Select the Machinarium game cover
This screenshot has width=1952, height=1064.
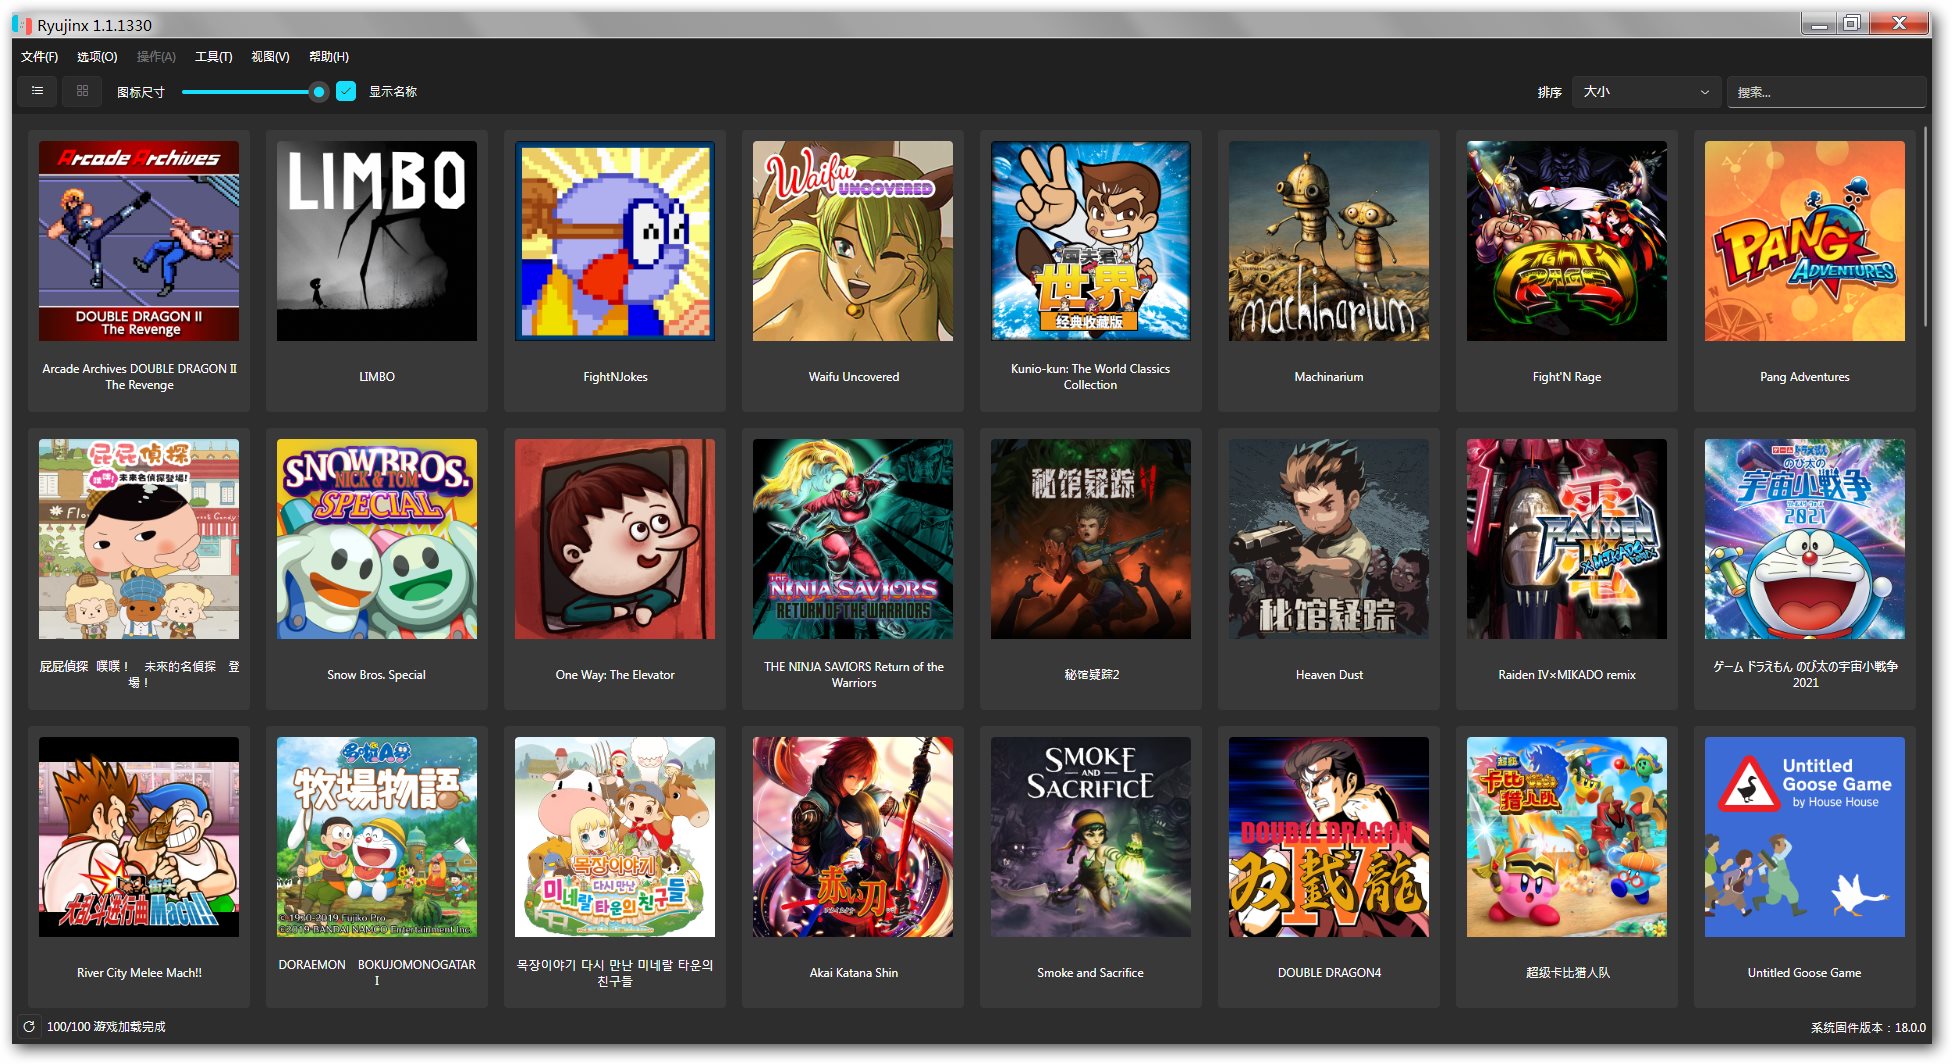(x=1329, y=241)
